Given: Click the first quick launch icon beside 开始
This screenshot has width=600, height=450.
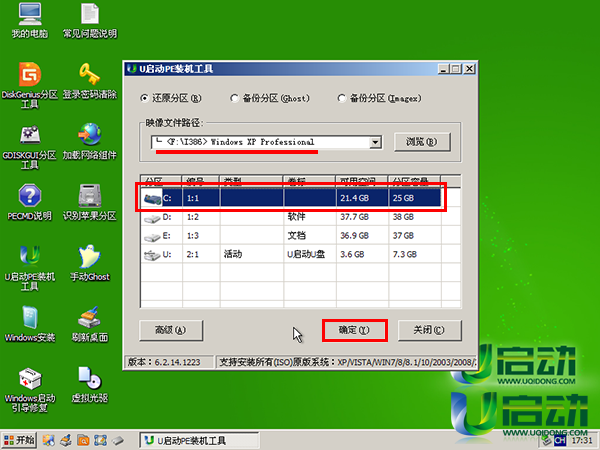Looking at the screenshot, I should point(49,440).
